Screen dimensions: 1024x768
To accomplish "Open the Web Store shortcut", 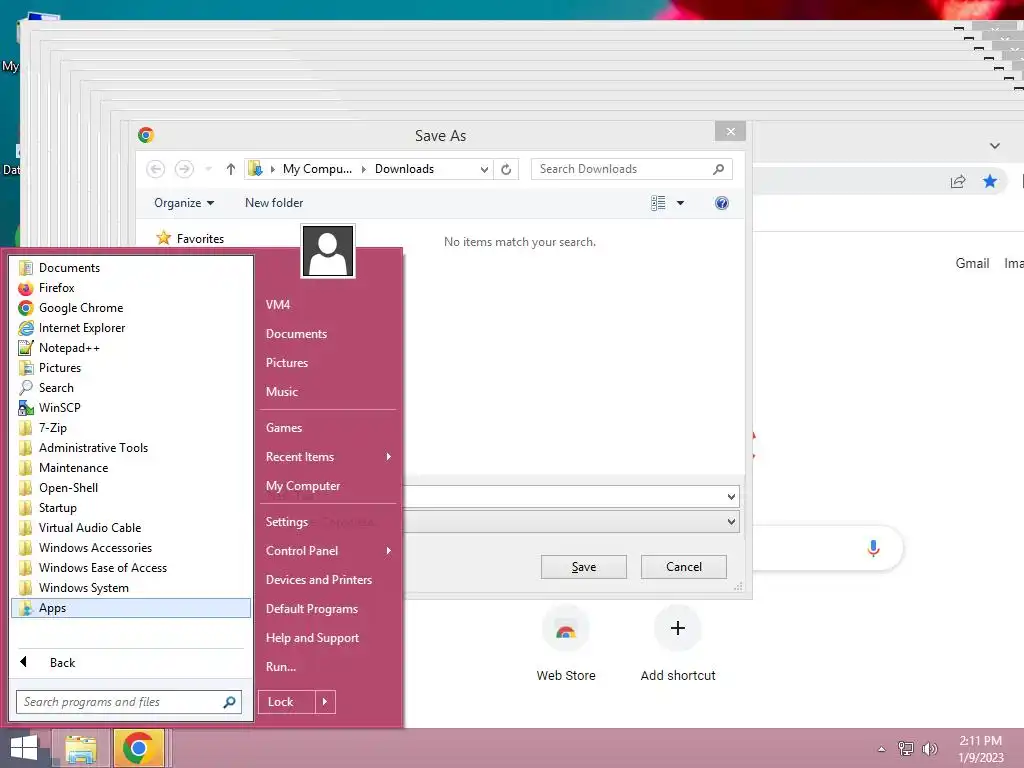I will tap(566, 644).
